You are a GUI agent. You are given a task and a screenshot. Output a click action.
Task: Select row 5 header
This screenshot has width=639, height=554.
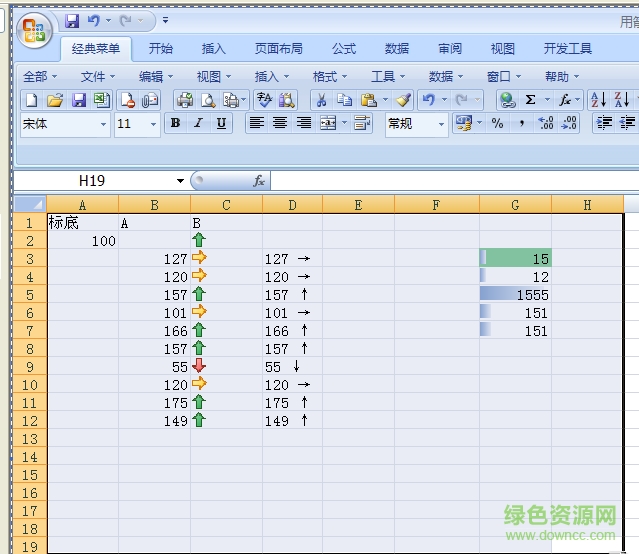(30, 295)
